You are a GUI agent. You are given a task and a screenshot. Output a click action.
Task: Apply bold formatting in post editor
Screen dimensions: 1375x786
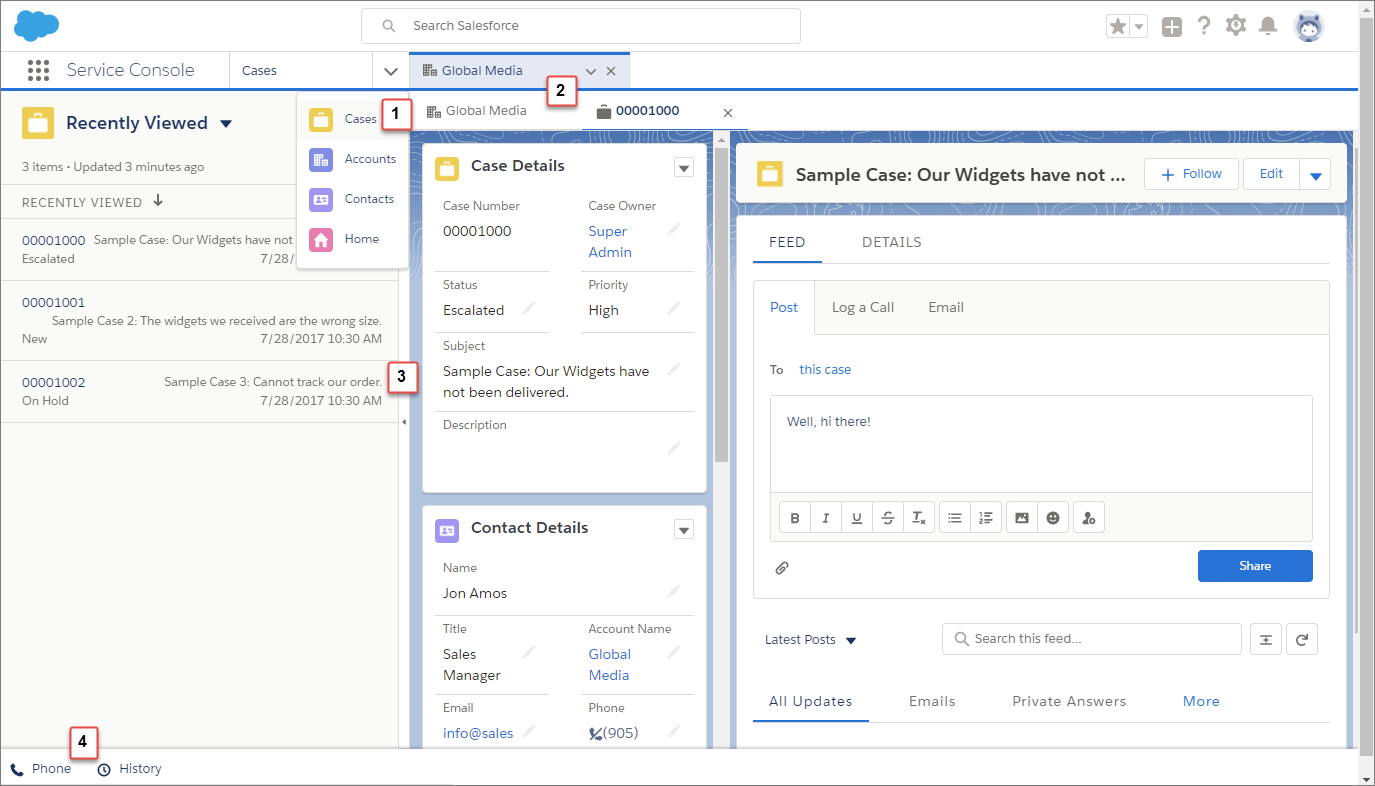795,518
